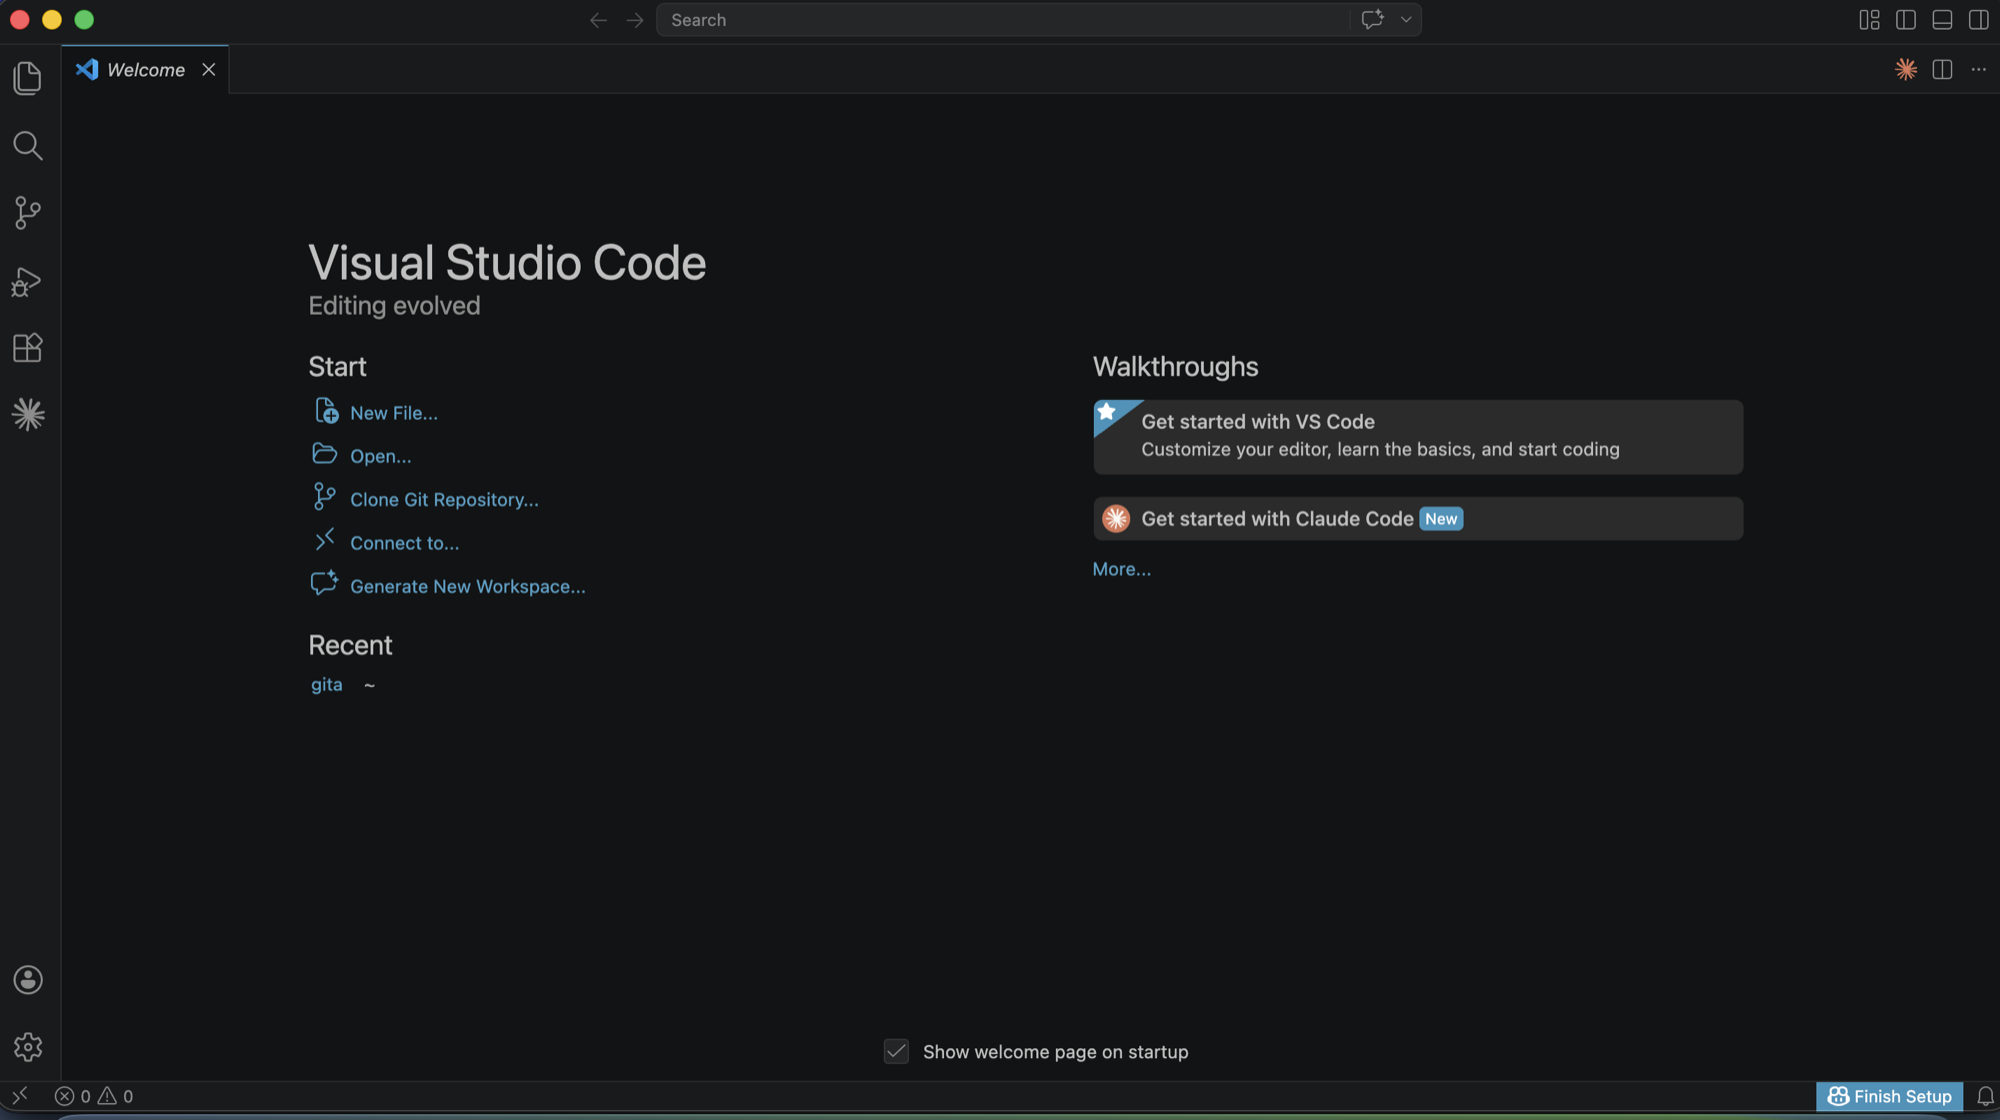This screenshot has width=2000, height=1120.
Task: Click the Clone Git Repository... link
Action: 444,500
